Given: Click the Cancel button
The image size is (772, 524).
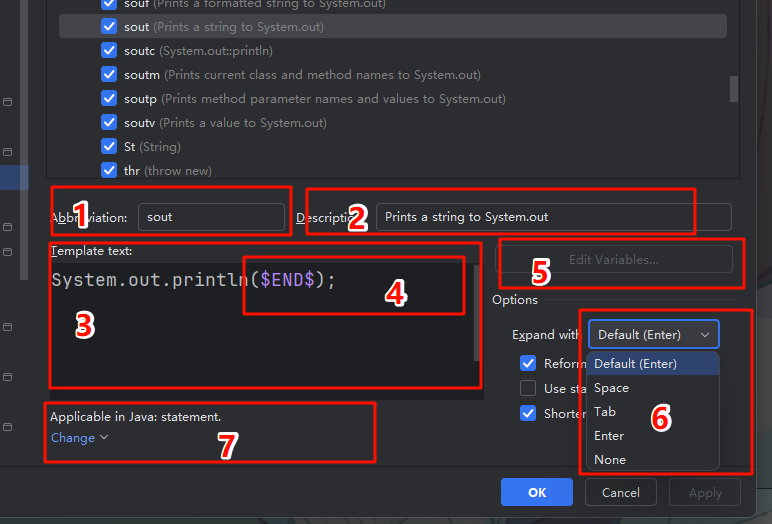Looking at the screenshot, I should [x=620, y=492].
